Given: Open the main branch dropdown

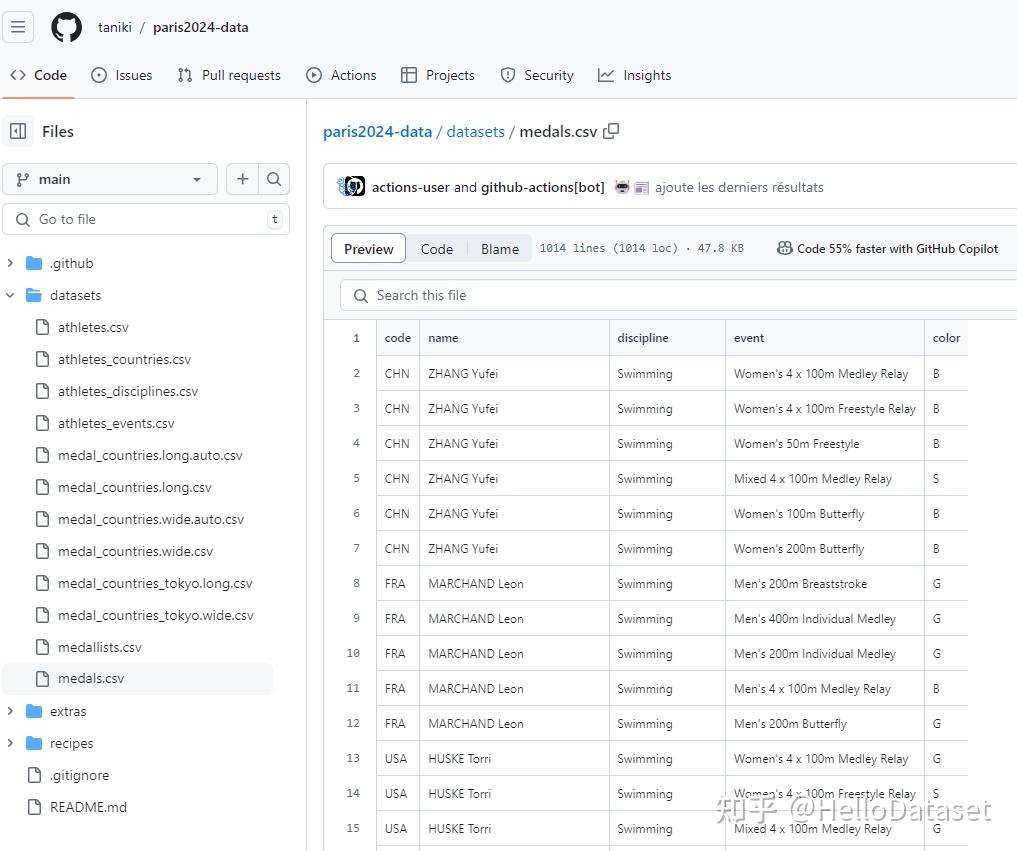Looking at the screenshot, I should [110, 179].
